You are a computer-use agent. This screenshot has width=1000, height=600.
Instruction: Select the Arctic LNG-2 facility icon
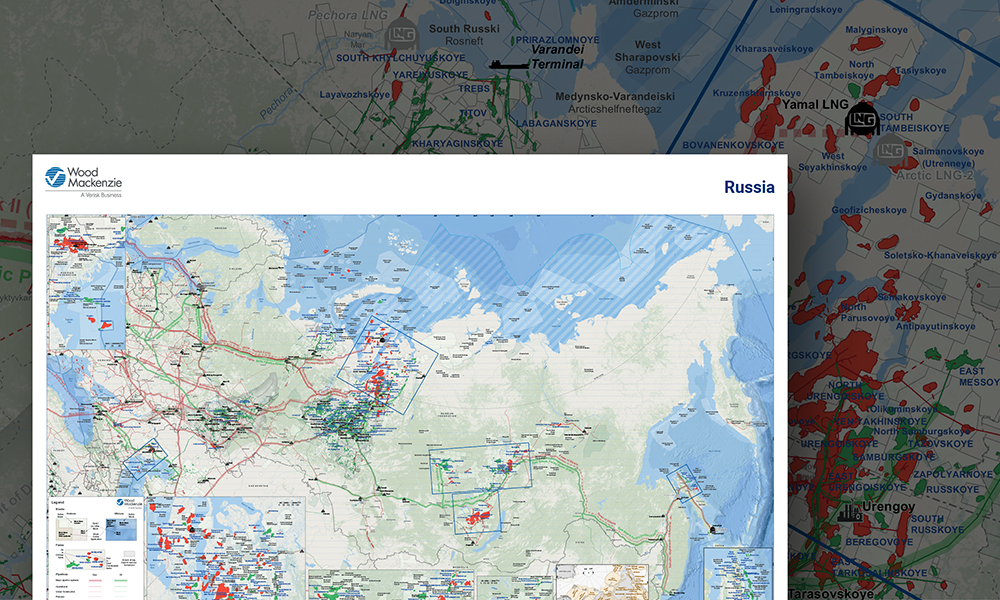click(891, 149)
